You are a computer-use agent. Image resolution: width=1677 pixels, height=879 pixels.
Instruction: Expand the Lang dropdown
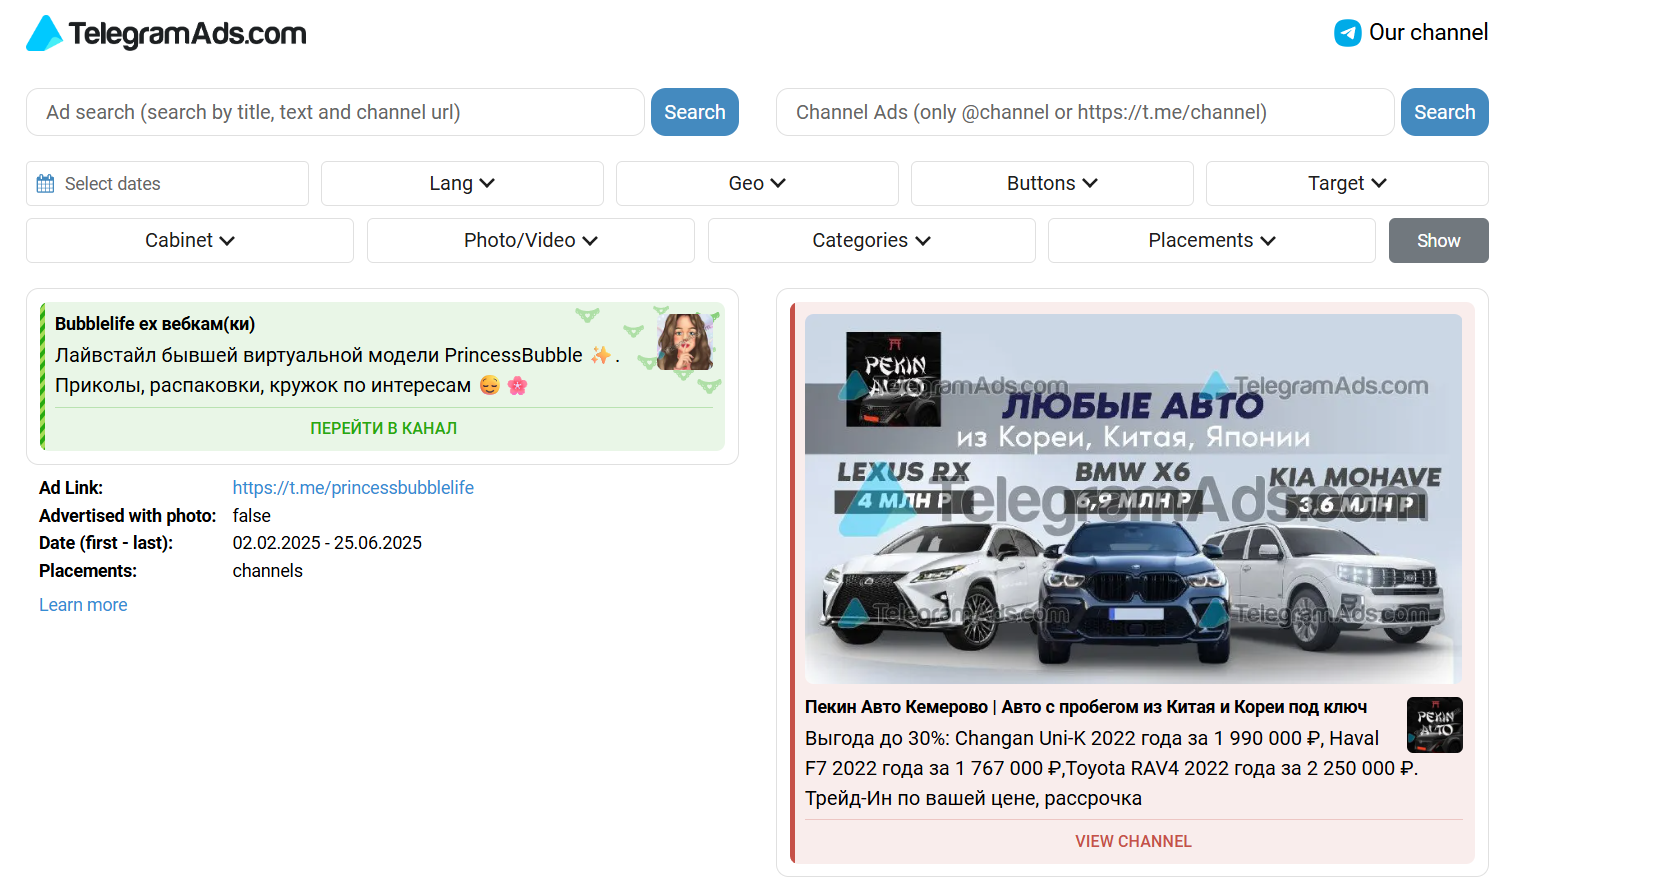coord(462,184)
